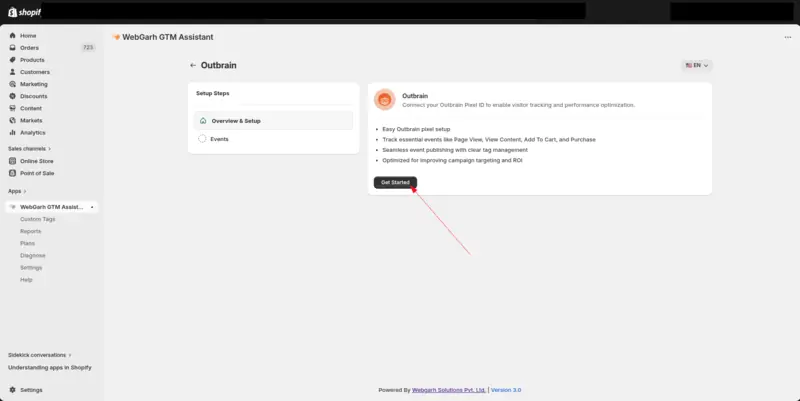The image size is (800, 401).
Task: Open Plans submenu item
Action: click(x=28, y=243)
